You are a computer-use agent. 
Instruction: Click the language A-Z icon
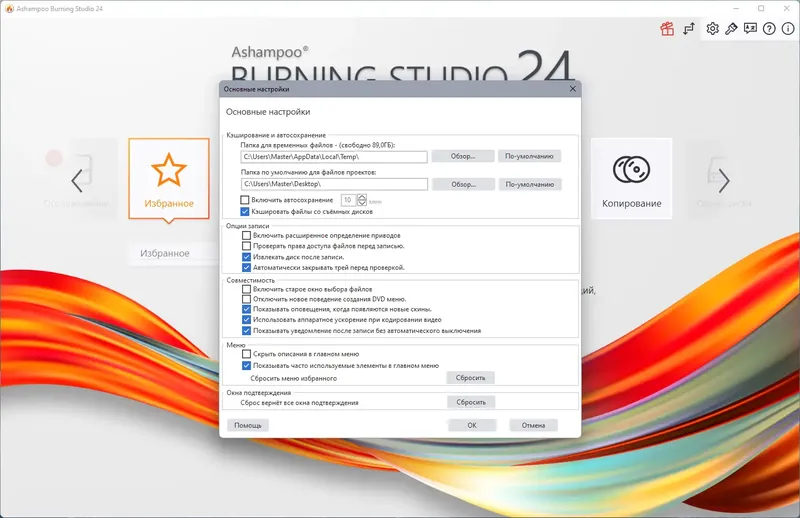(x=750, y=29)
